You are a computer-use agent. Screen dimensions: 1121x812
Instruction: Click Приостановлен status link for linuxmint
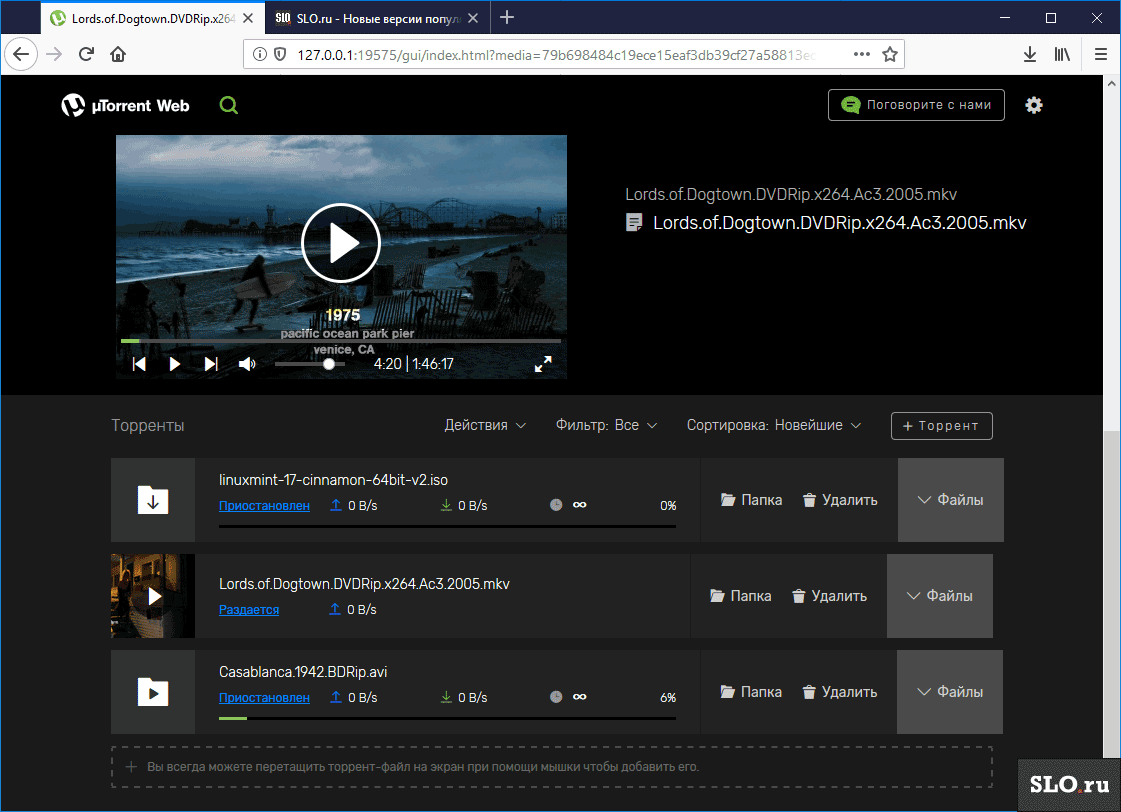pyautogui.click(x=265, y=505)
